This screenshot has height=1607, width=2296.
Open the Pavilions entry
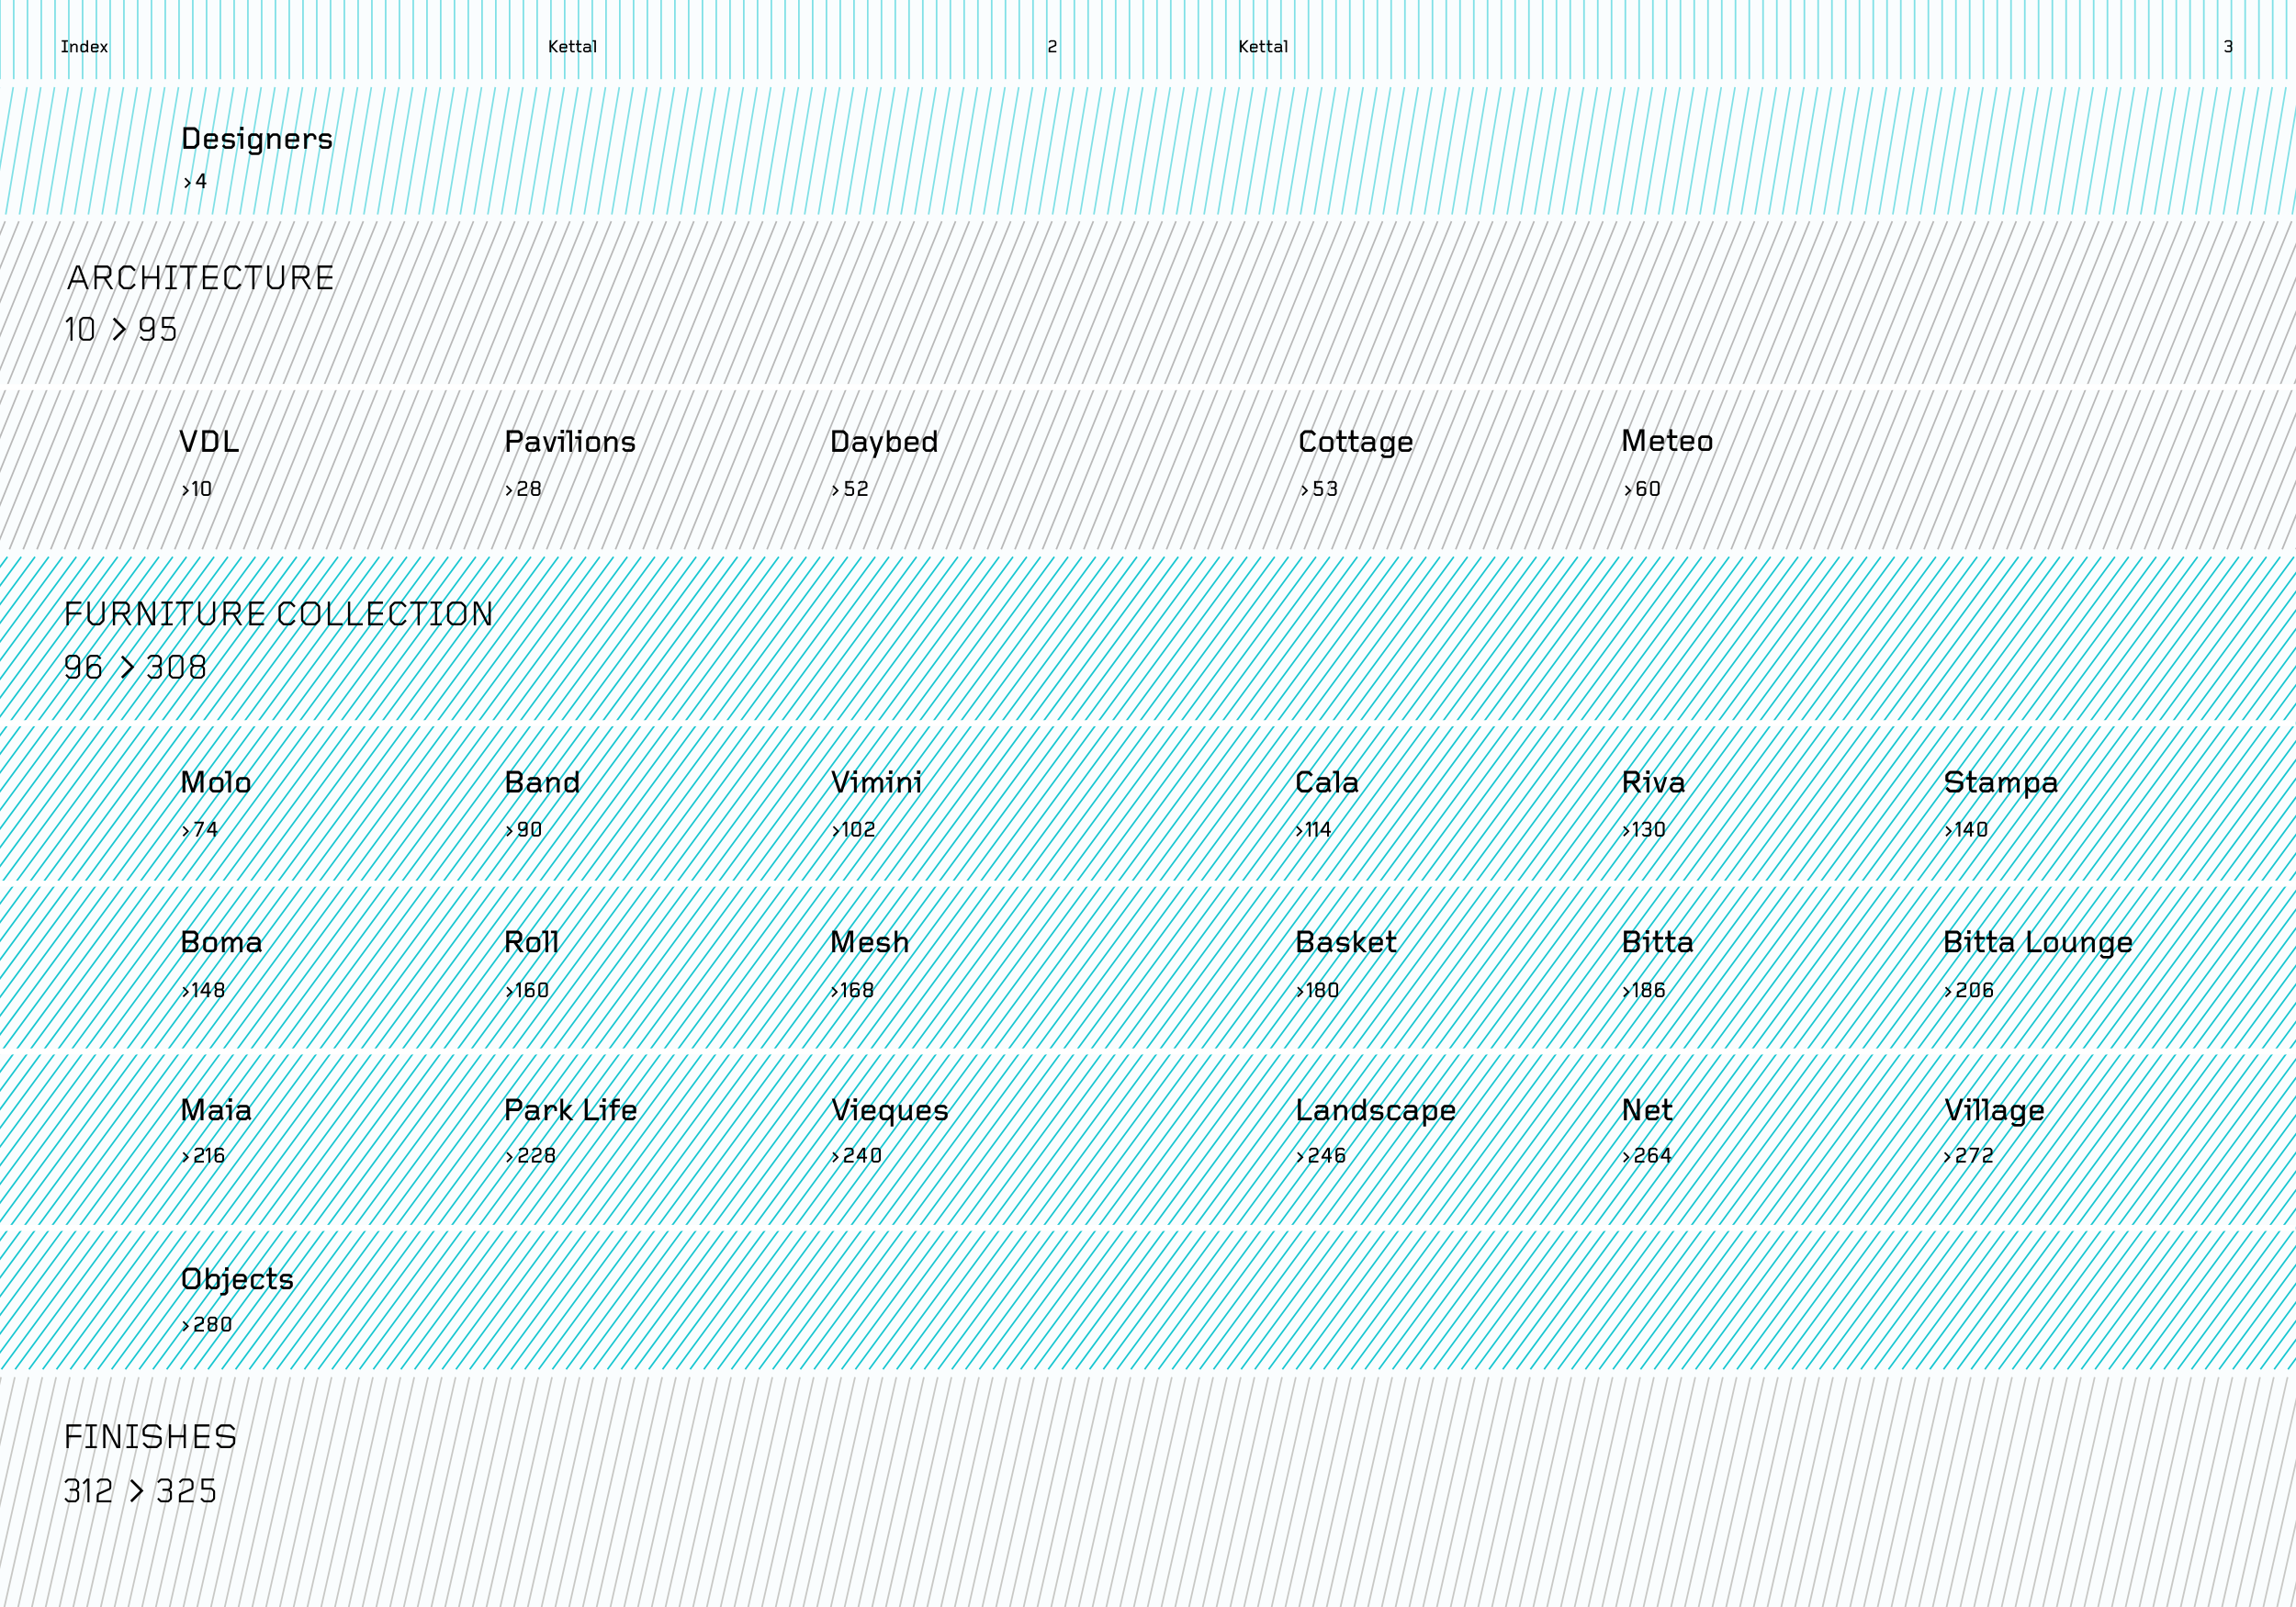click(x=569, y=443)
